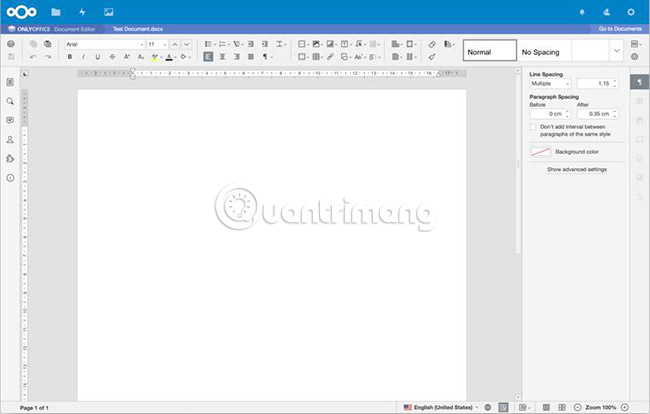Select the 'No Spacing' style
650x414 pixels.
561,50
